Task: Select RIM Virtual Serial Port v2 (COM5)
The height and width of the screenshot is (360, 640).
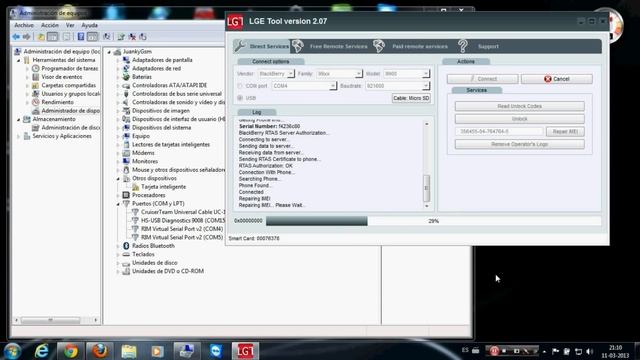Action: 182,237
